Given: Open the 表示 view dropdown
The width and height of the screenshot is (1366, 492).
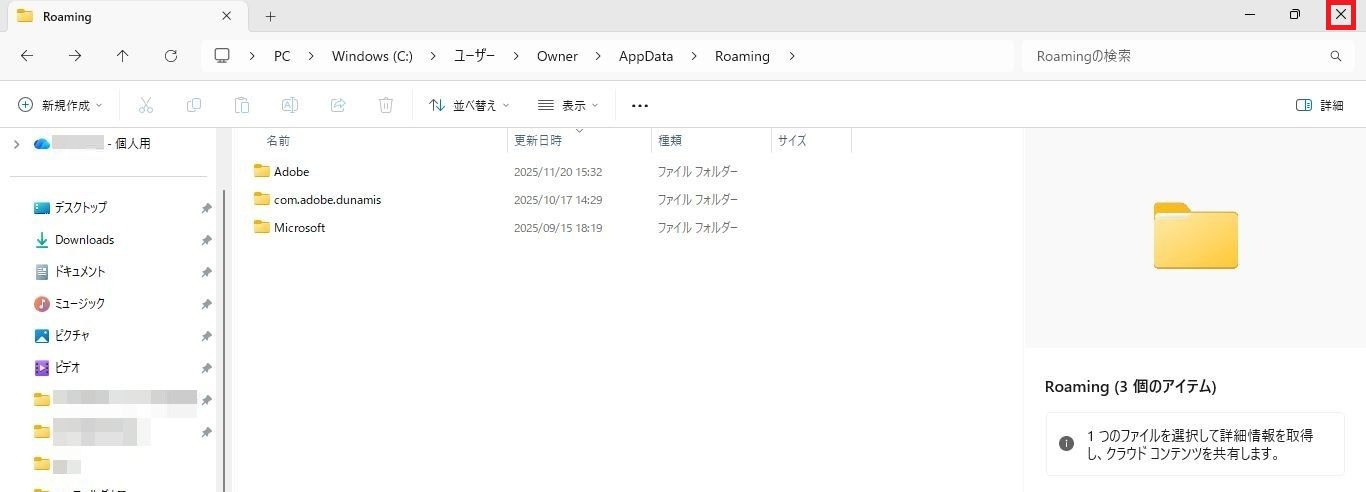Looking at the screenshot, I should pyautogui.click(x=568, y=105).
